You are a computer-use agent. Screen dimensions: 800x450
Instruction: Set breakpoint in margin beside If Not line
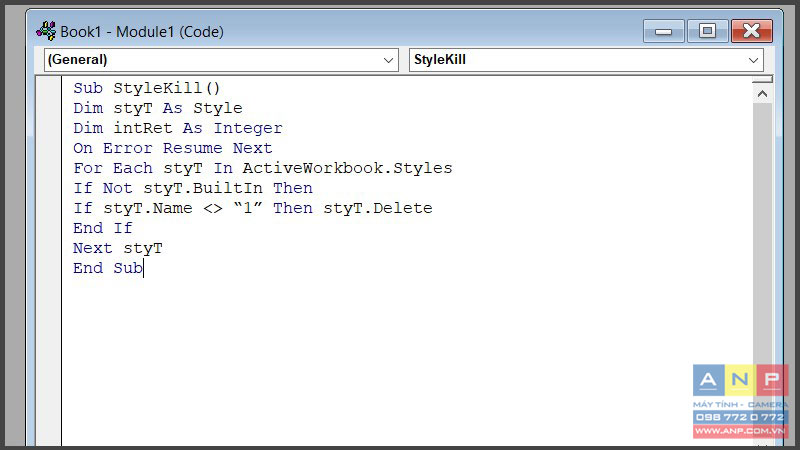pyautogui.click(x=48, y=188)
